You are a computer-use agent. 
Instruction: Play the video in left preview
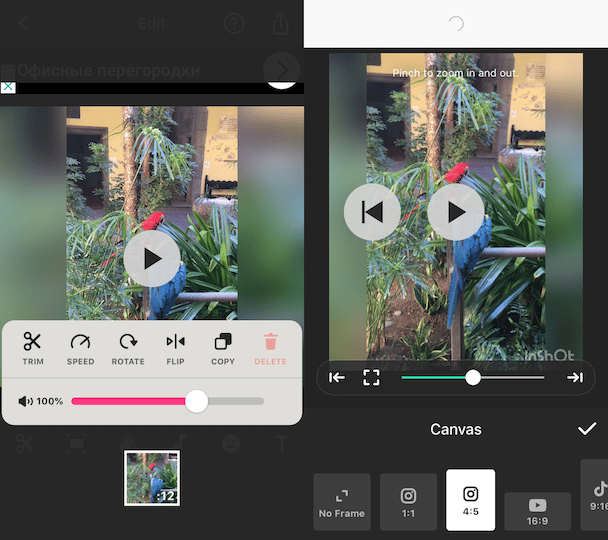[152, 259]
